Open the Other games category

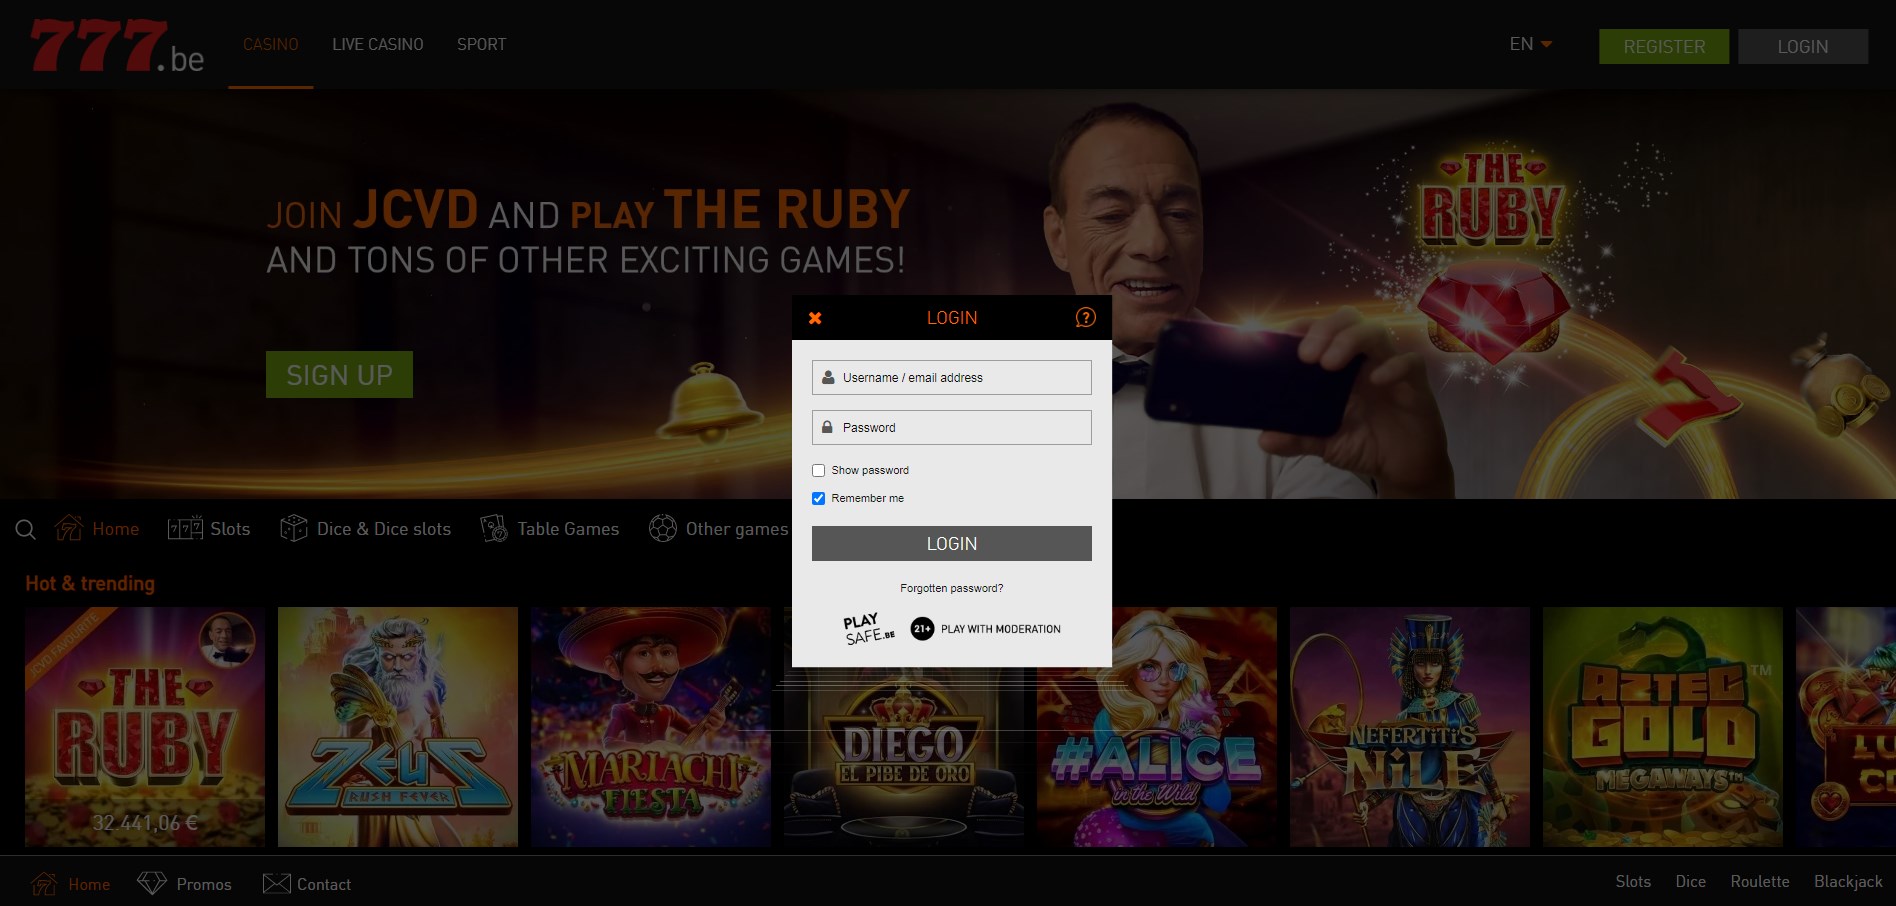click(x=718, y=529)
